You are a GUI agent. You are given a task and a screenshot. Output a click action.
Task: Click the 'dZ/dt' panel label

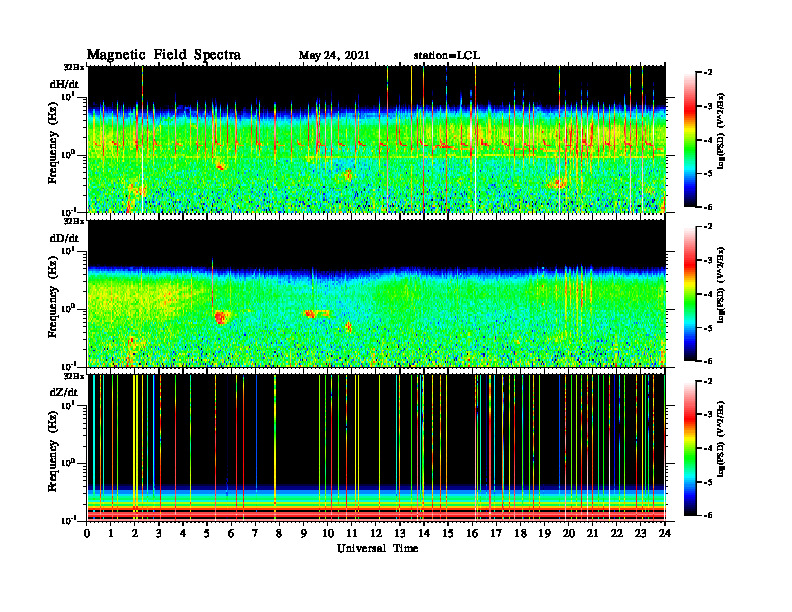[64, 392]
